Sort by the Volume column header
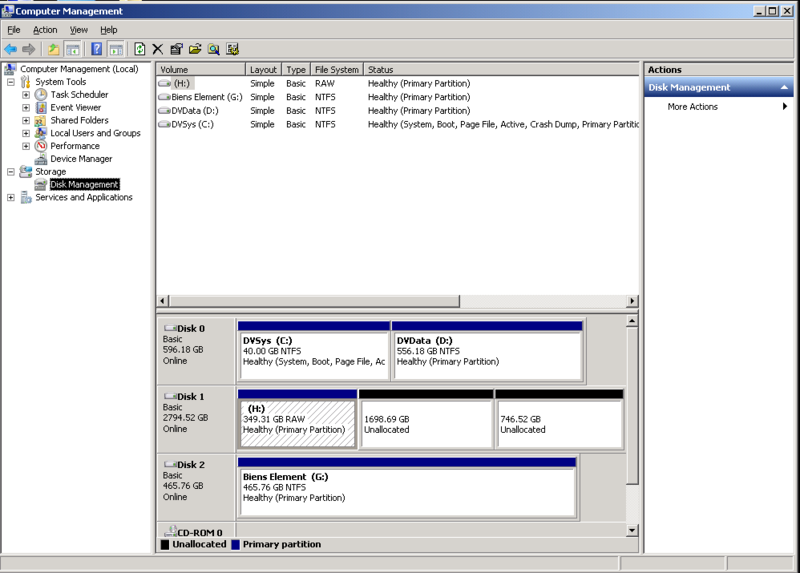This screenshot has width=800, height=573. click(x=201, y=69)
